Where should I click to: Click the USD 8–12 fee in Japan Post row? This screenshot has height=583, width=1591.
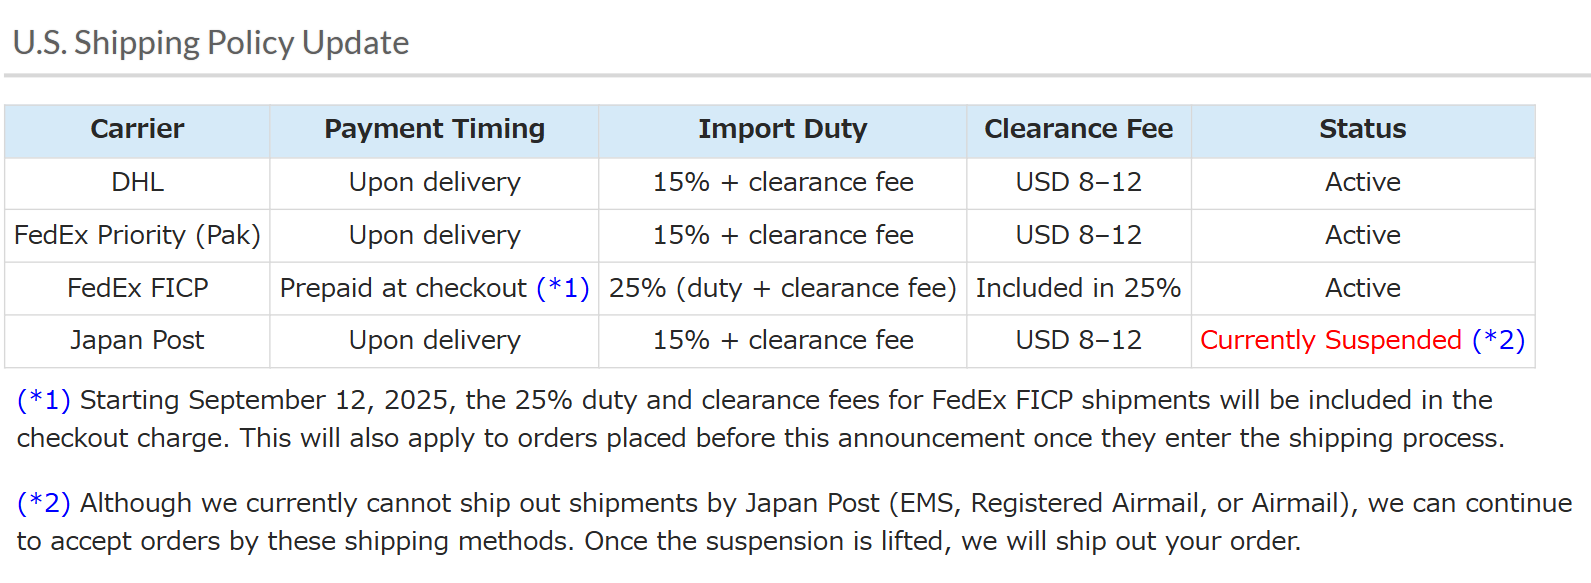coord(1078,340)
